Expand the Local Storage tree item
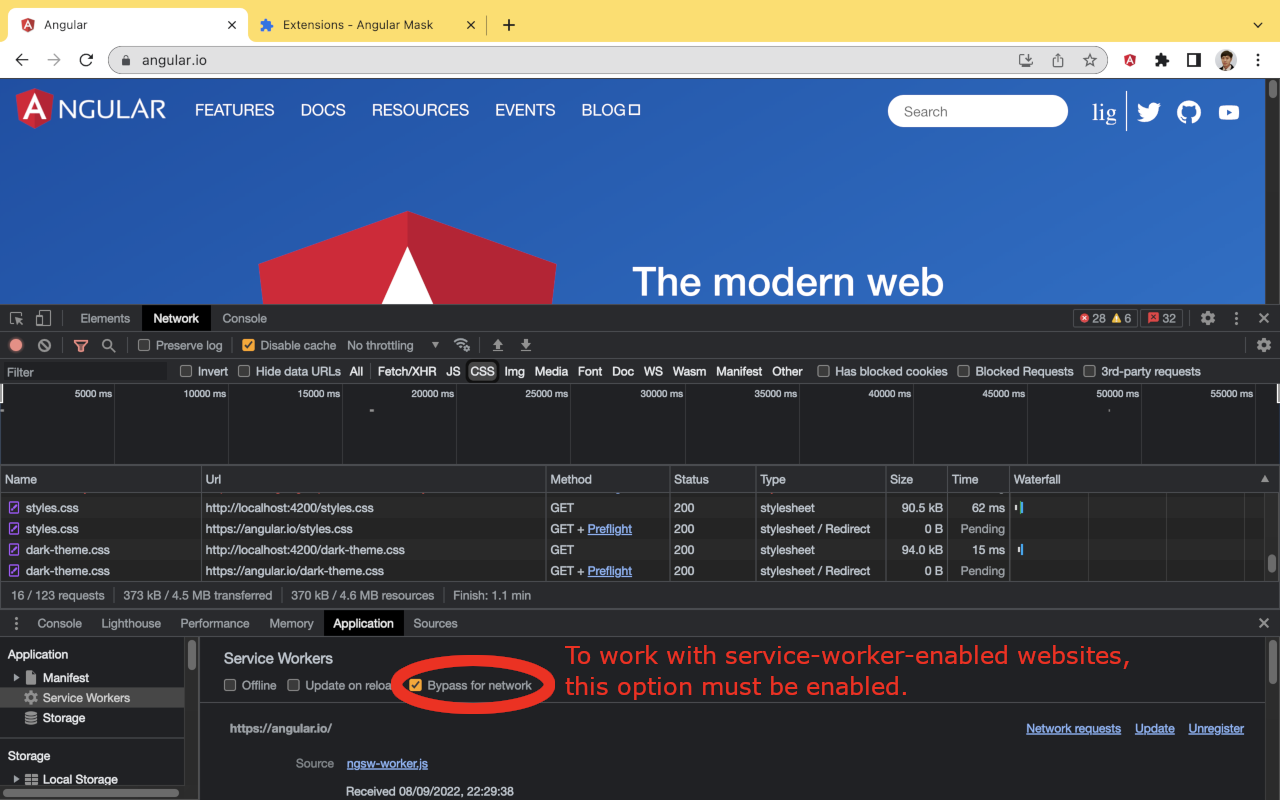Screen dimensions: 1280x800 (x=16, y=779)
